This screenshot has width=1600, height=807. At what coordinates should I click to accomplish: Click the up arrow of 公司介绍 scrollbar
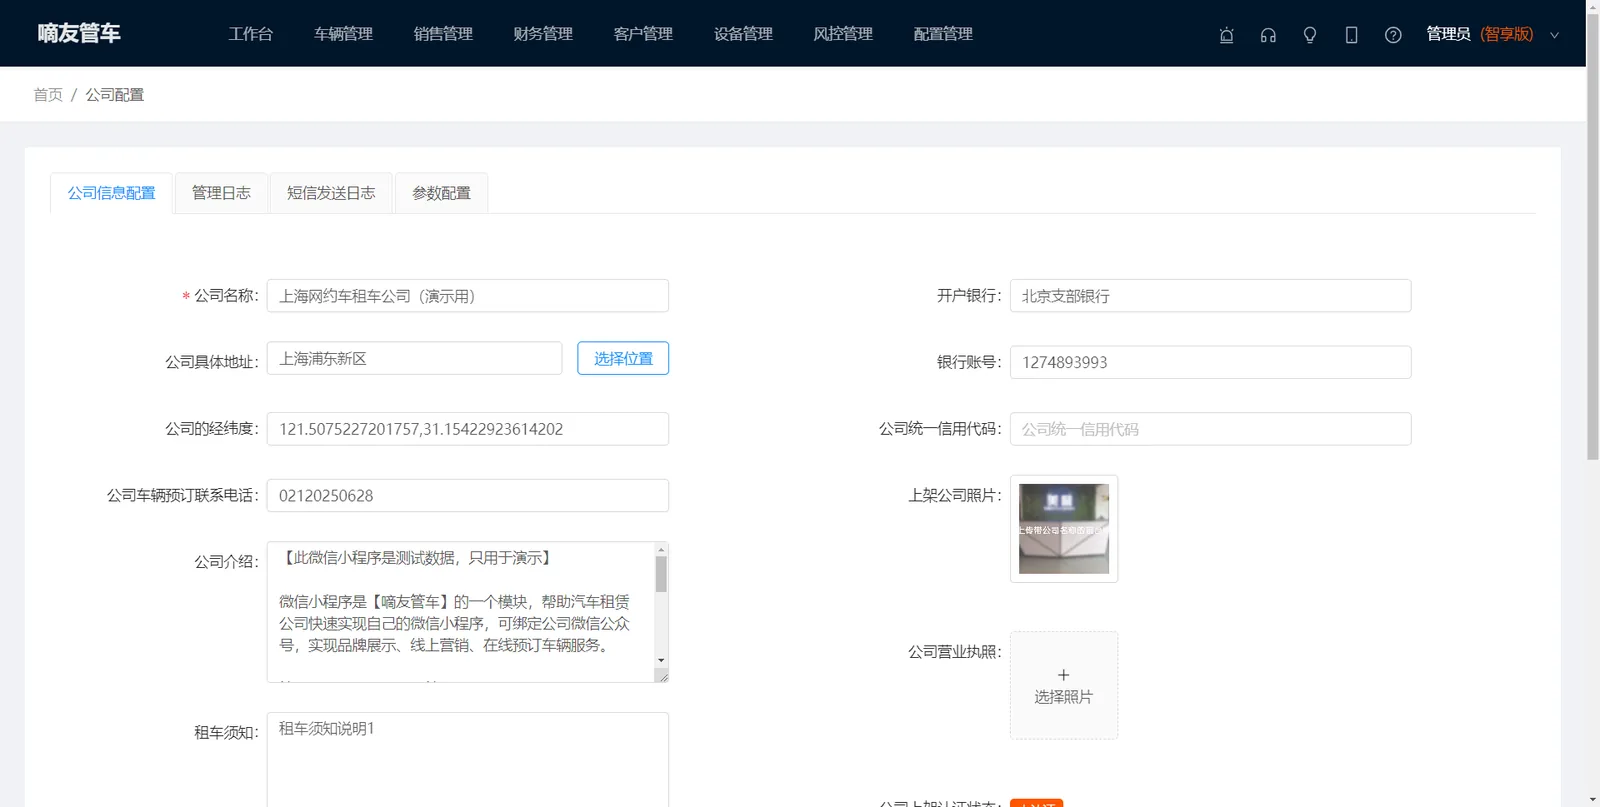(661, 549)
